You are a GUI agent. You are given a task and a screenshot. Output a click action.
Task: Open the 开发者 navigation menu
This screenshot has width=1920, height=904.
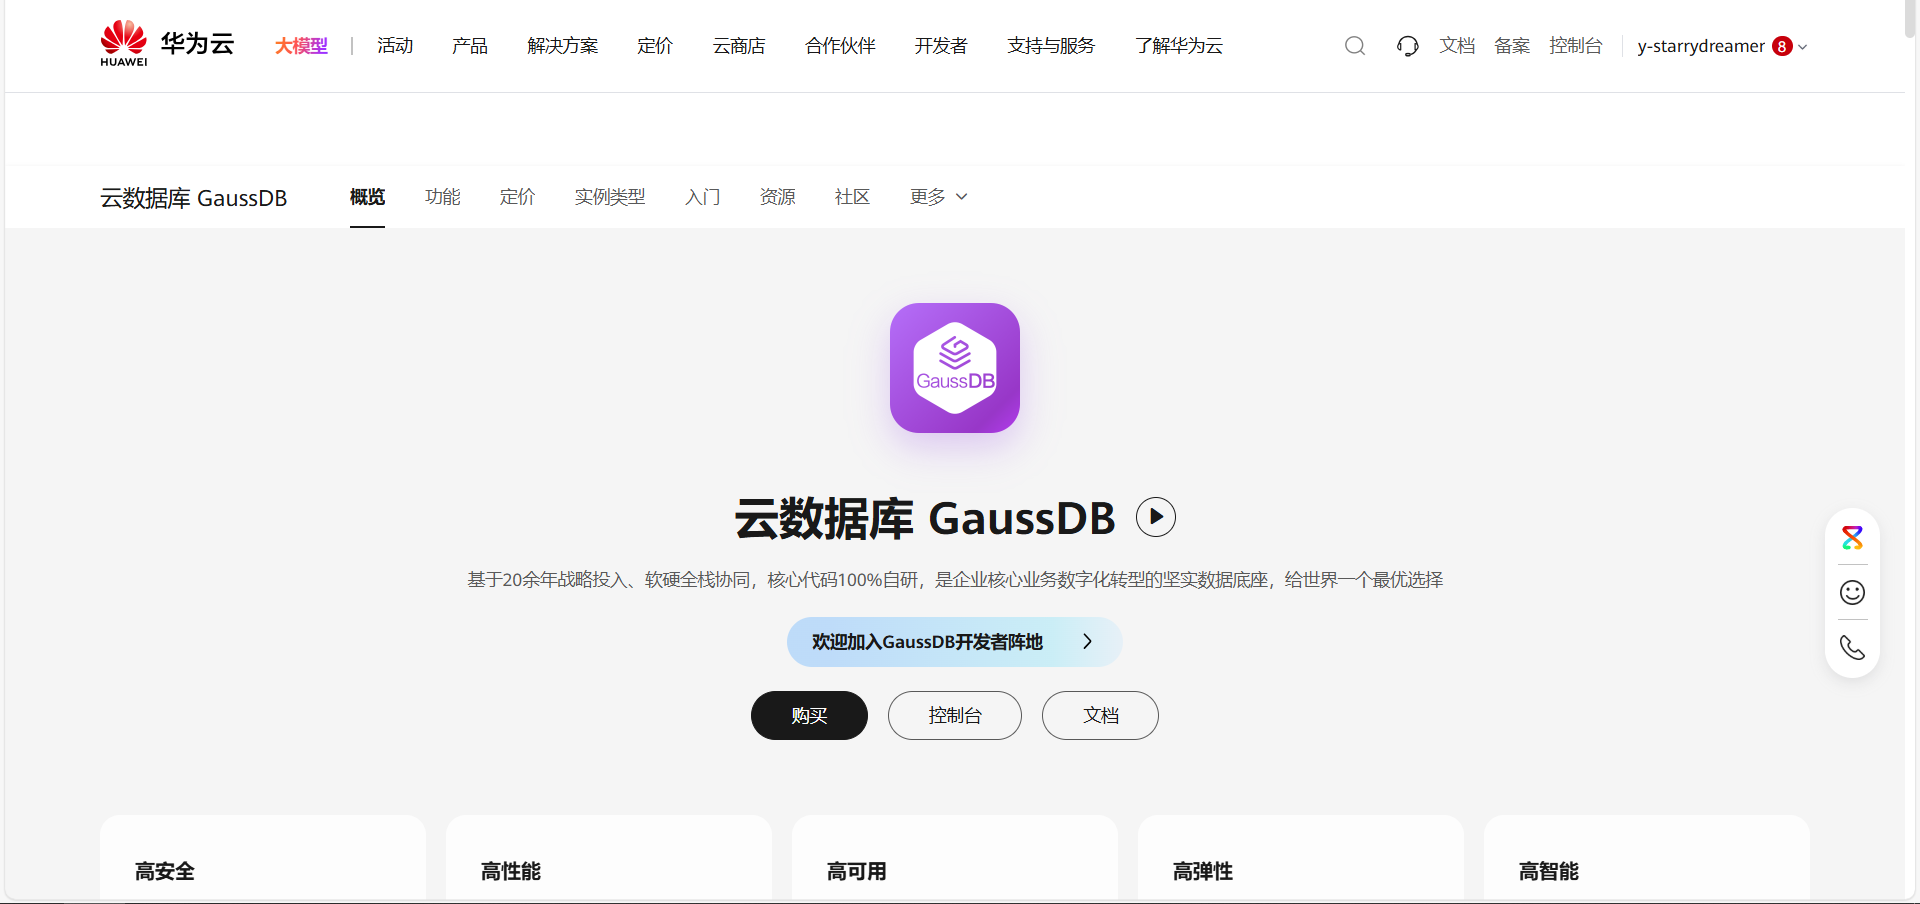click(941, 46)
